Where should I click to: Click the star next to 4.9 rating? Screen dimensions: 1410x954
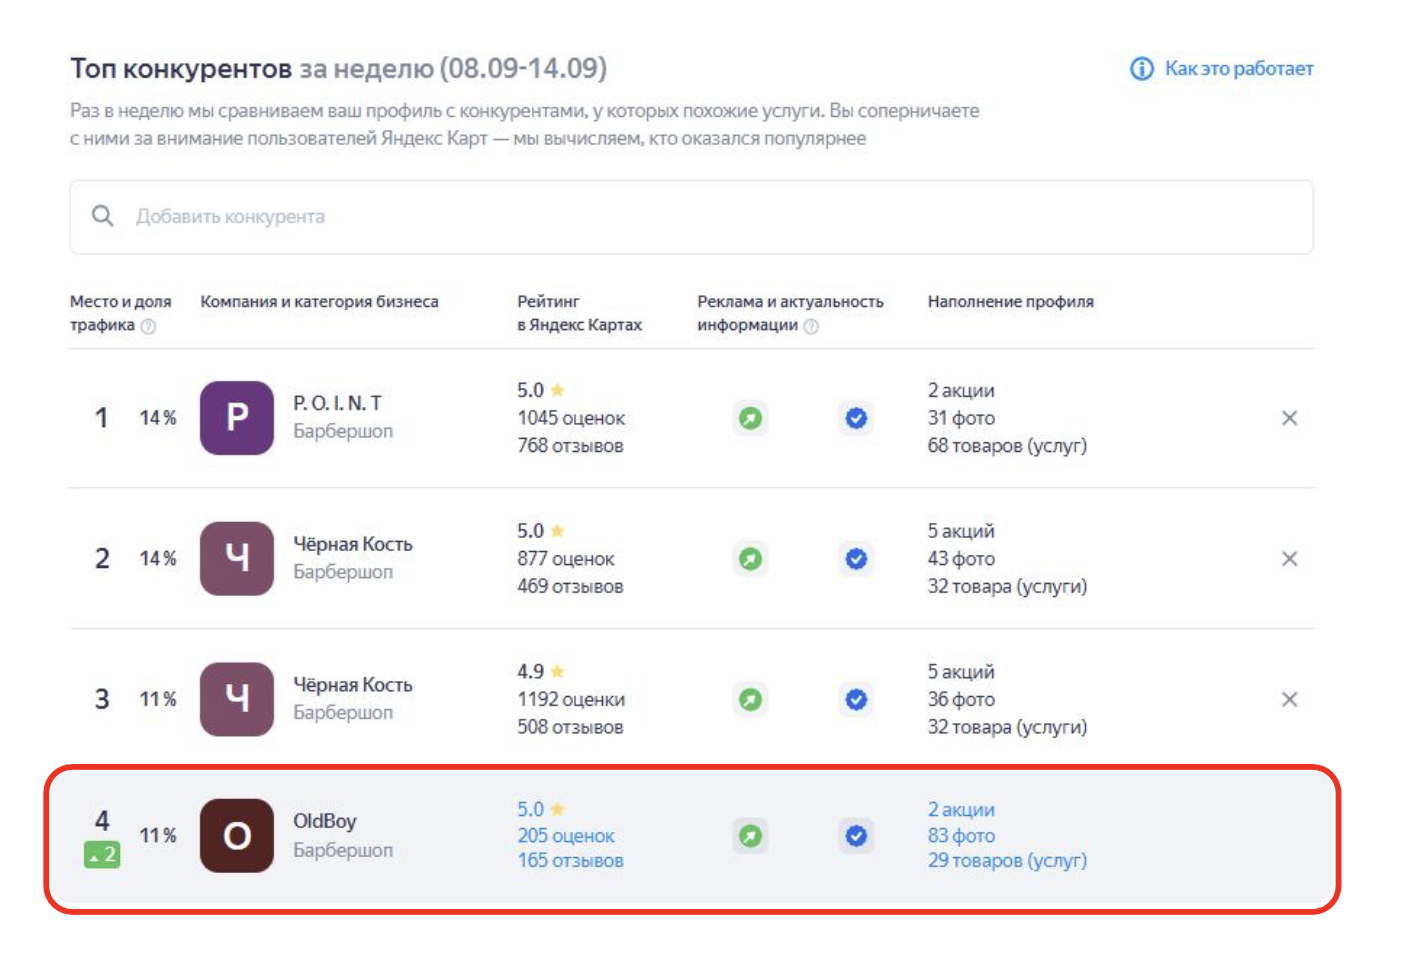click(557, 671)
